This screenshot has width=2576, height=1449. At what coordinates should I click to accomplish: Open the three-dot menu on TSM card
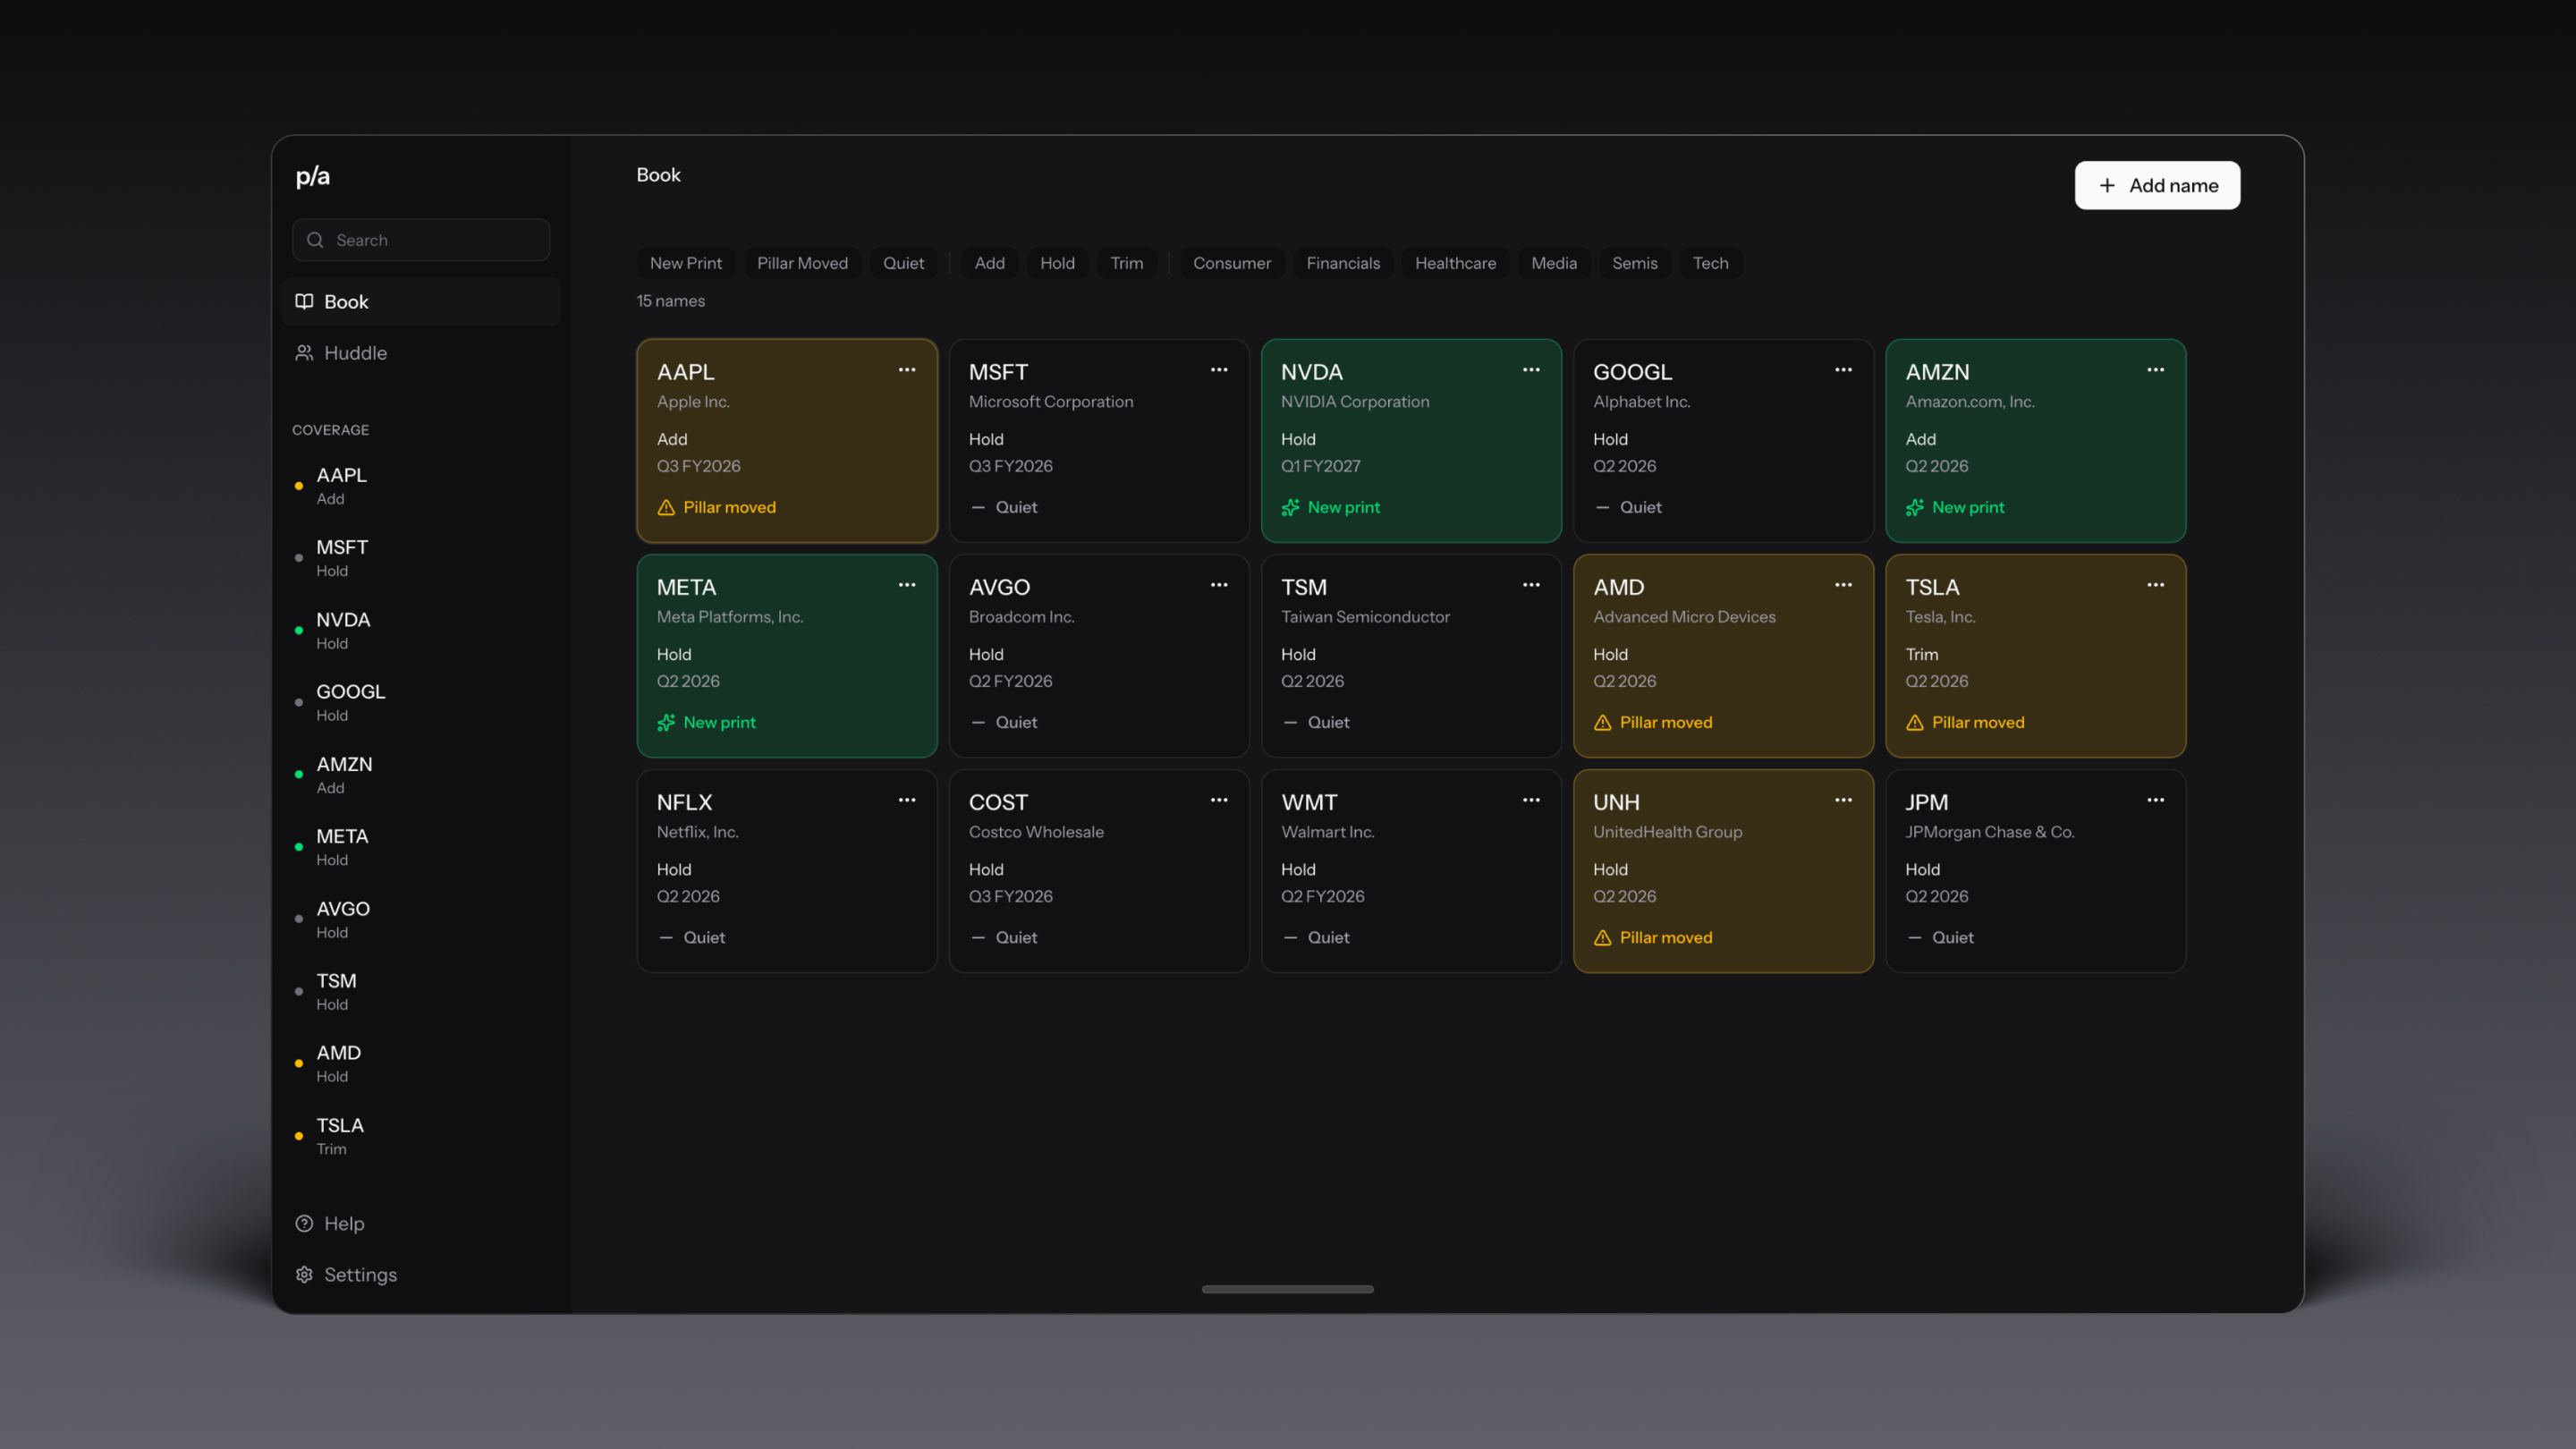[x=1531, y=585]
